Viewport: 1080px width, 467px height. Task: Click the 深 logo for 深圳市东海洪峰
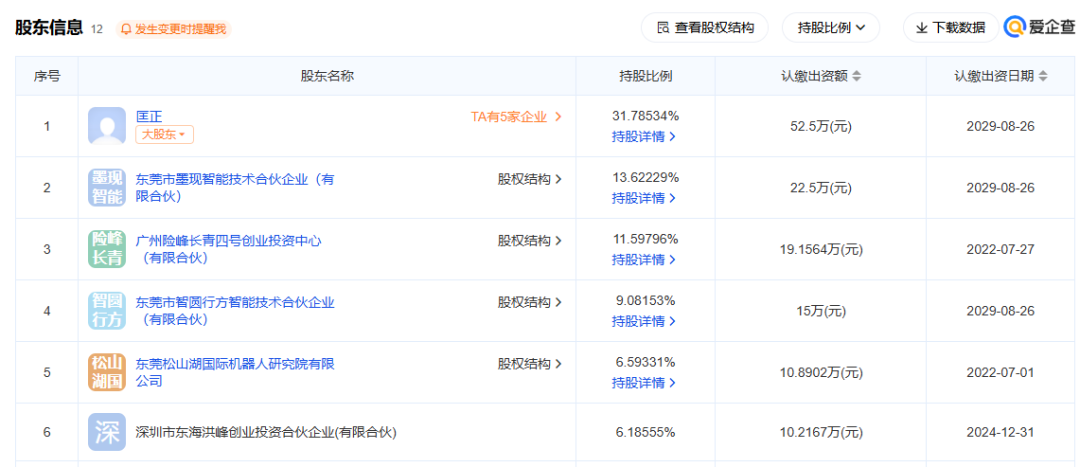107,432
